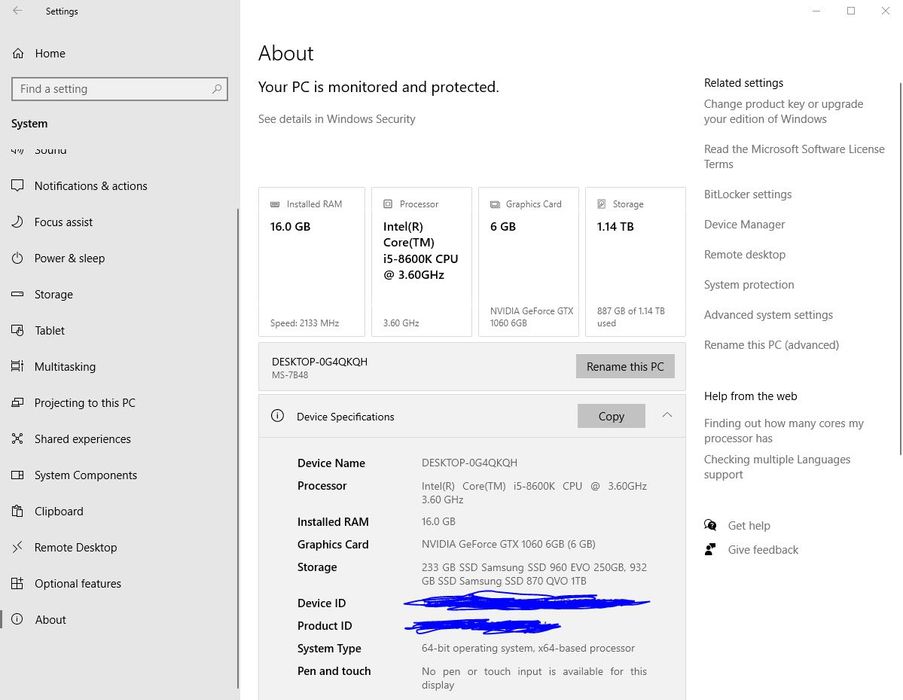The height and width of the screenshot is (700, 903).
Task: Go to Storage settings page
Action: tap(53, 295)
